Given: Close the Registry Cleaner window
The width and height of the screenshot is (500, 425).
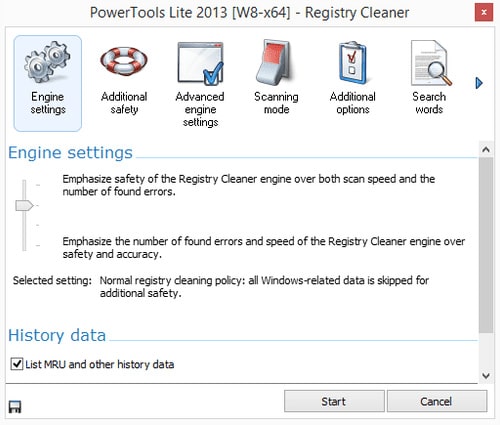Looking at the screenshot, I should [x=484, y=13].
